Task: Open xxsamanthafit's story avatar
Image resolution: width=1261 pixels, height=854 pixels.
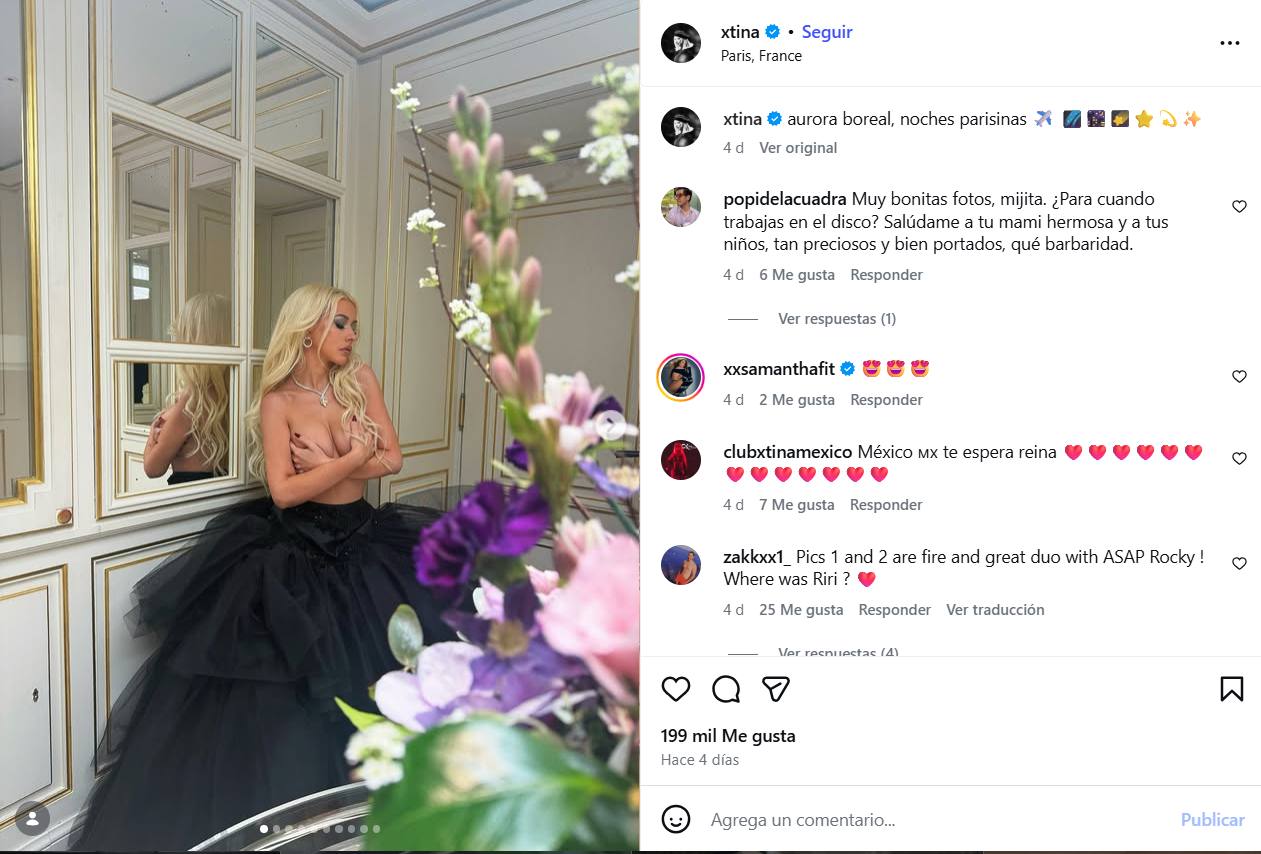Action: [x=681, y=376]
